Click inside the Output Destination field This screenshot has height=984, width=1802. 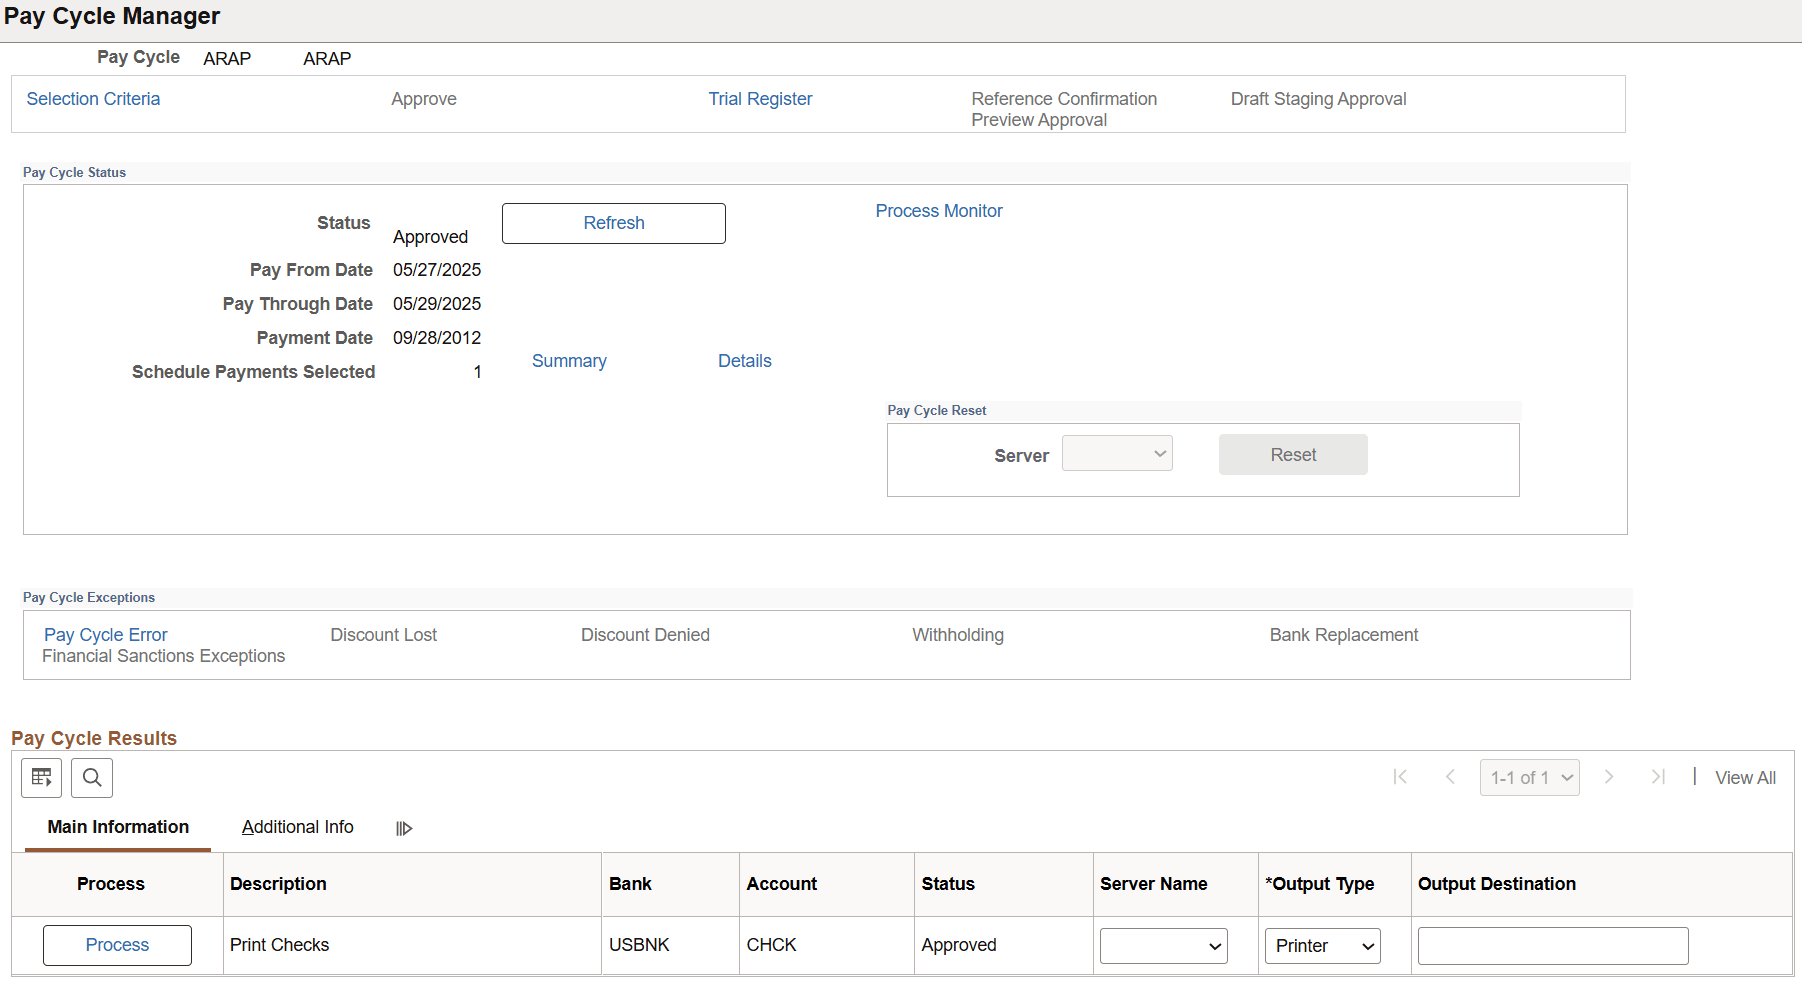[x=1552, y=945]
